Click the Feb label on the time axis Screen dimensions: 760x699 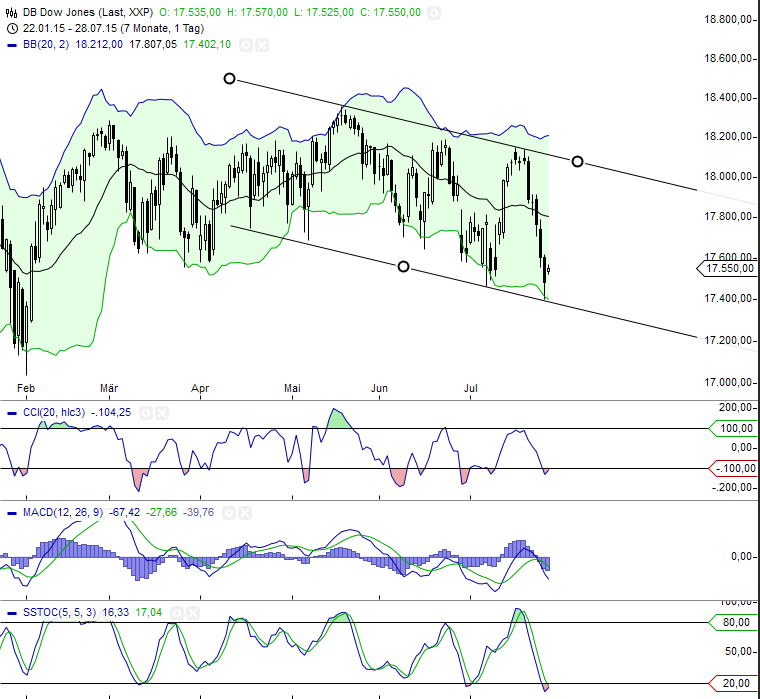point(26,388)
